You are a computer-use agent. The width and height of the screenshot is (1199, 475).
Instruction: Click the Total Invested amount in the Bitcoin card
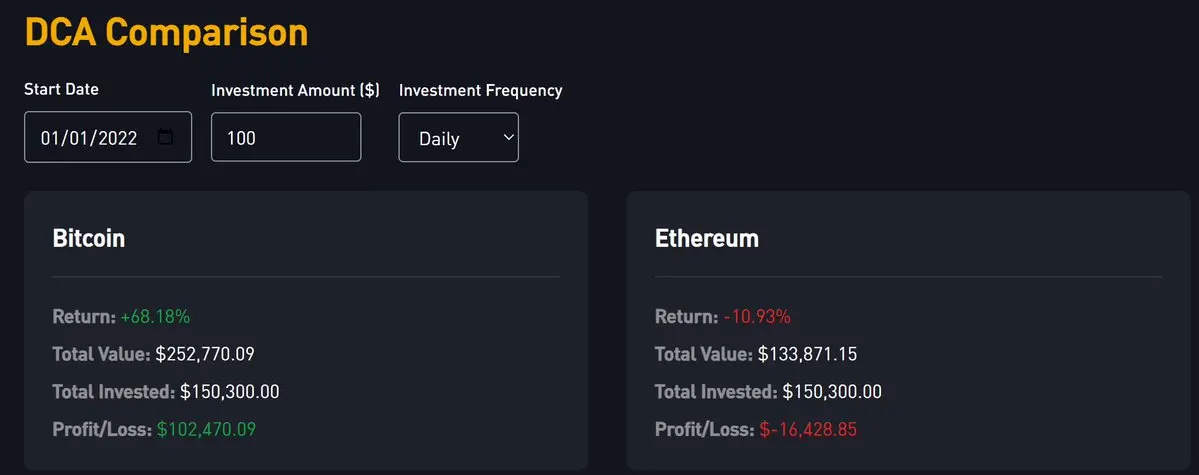pyautogui.click(x=229, y=391)
